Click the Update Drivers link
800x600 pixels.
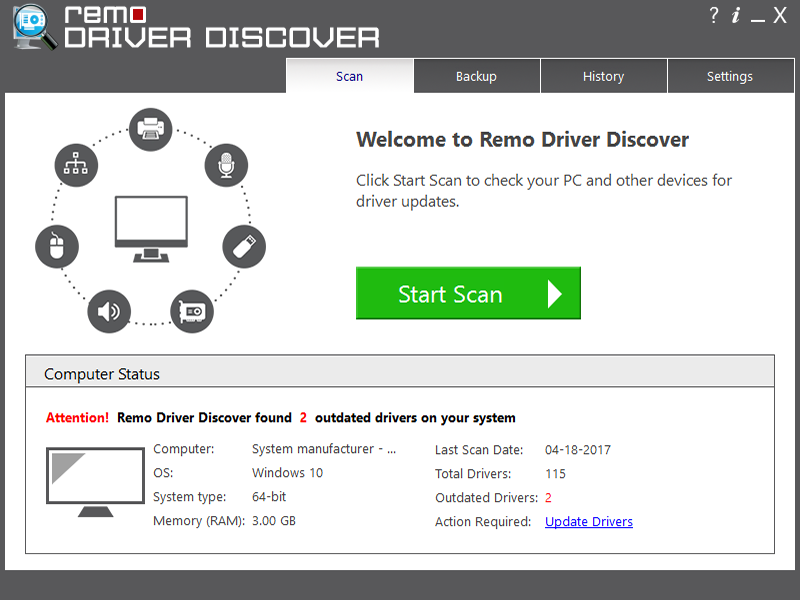click(x=588, y=521)
